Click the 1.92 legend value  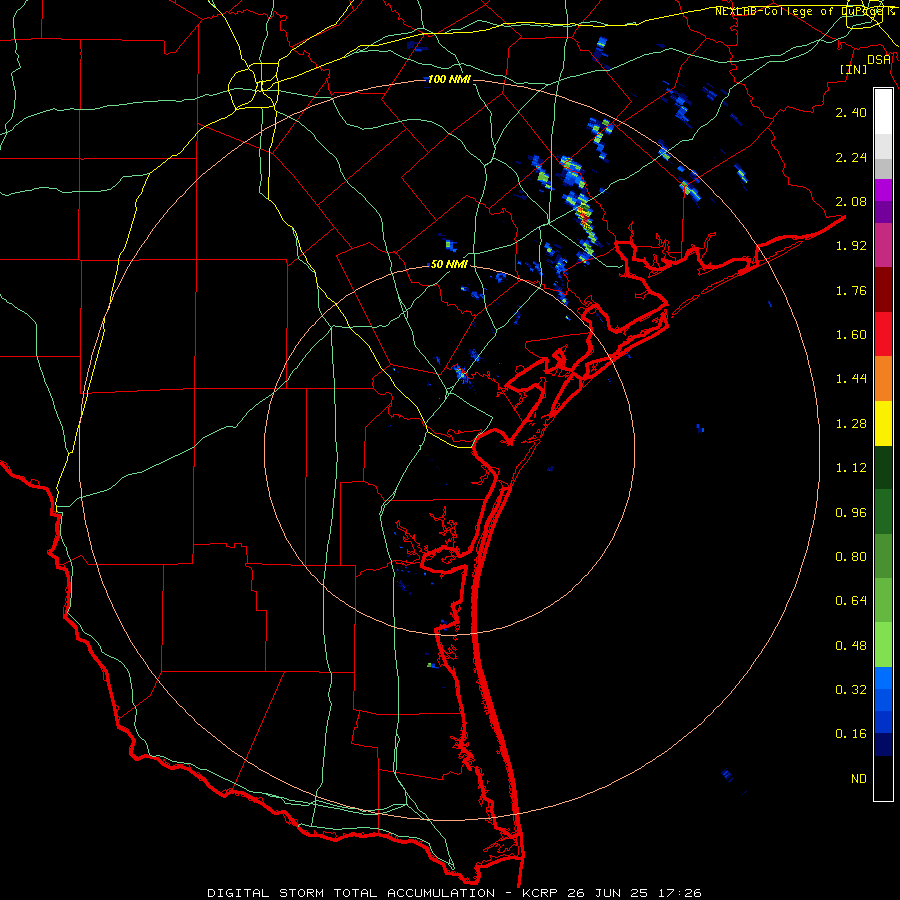pos(851,246)
